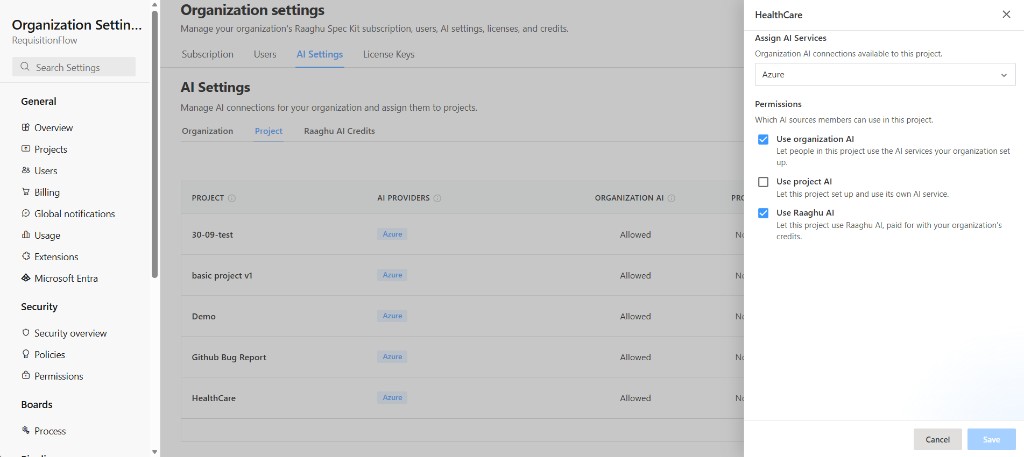
Task: Click the Overview icon in sidebar
Action: [x=25, y=127]
